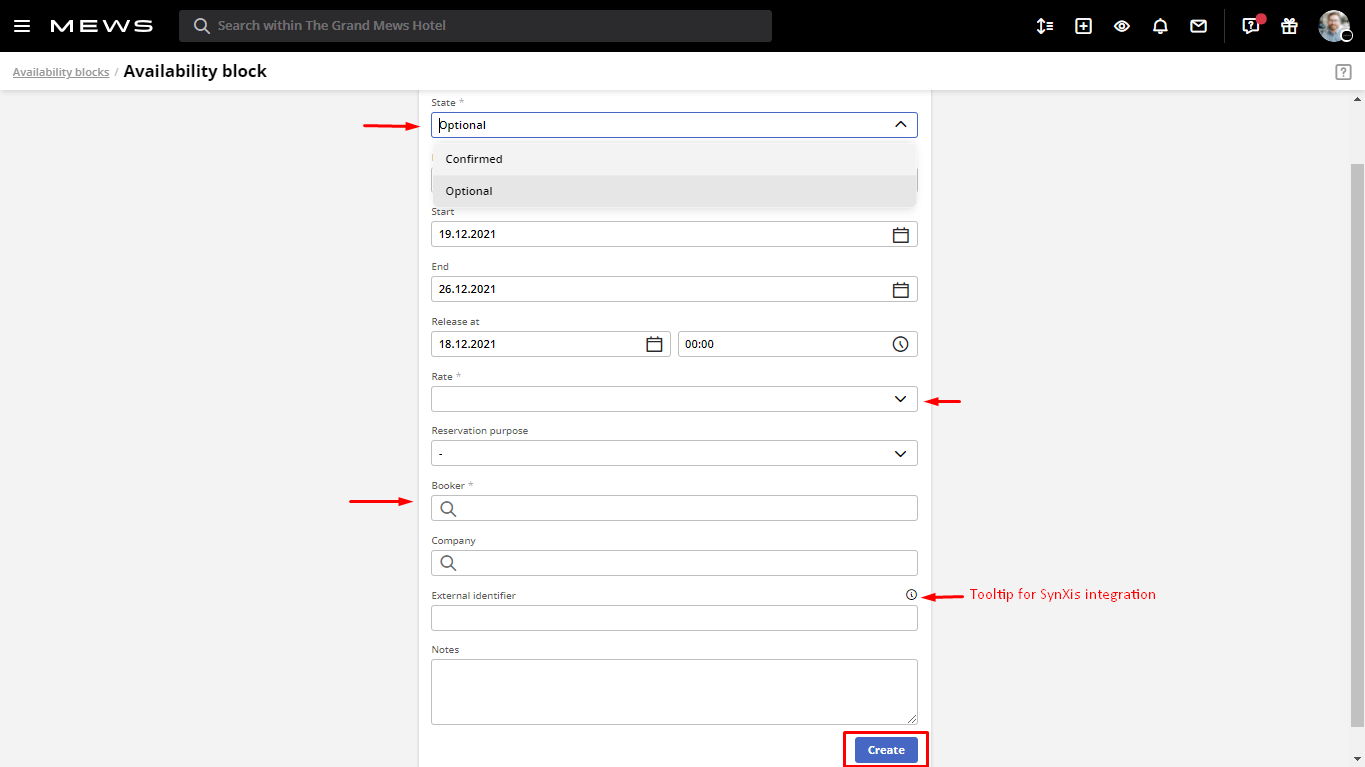Screen dimensions: 1365x767
Task: Open the hamburger navigation menu
Action: [x=21, y=25]
